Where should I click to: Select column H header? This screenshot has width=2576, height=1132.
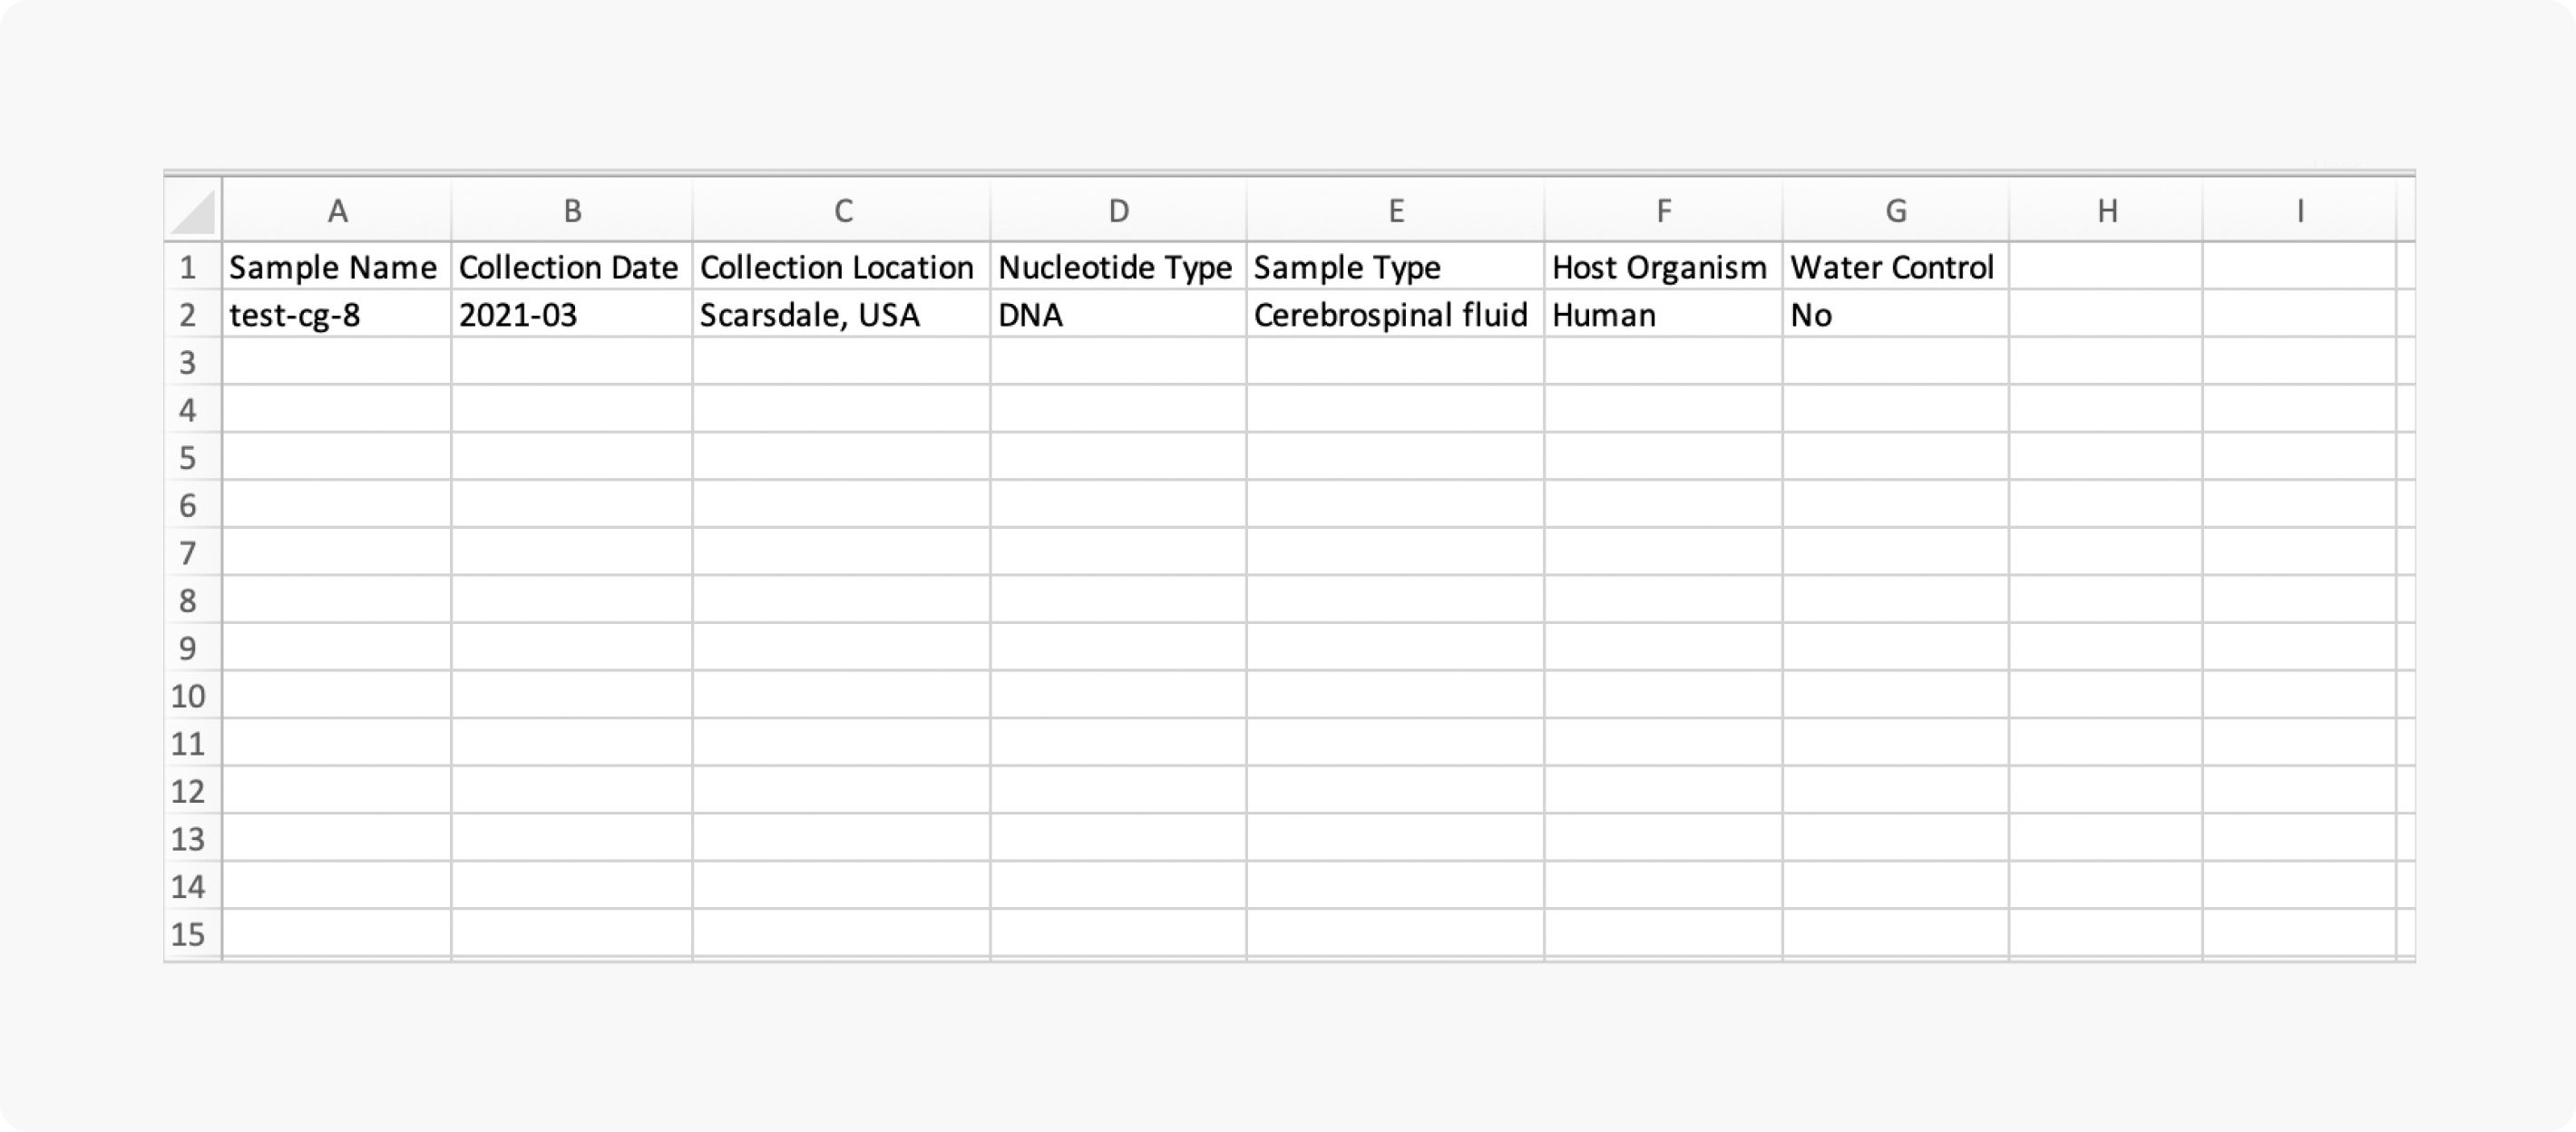(2106, 210)
